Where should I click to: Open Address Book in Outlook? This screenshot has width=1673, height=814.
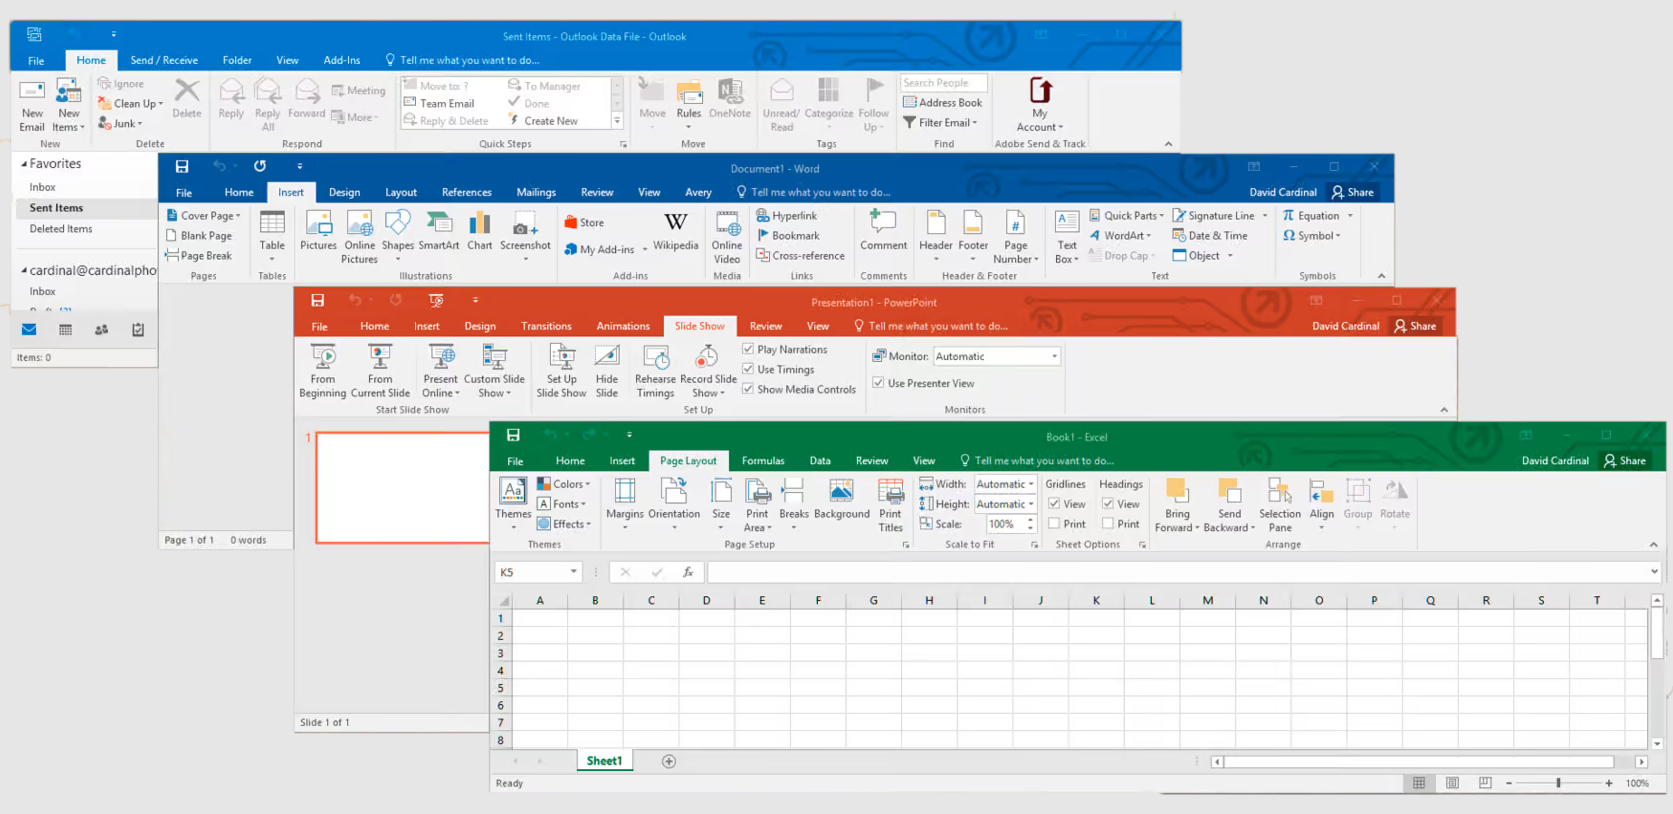pos(942,102)
